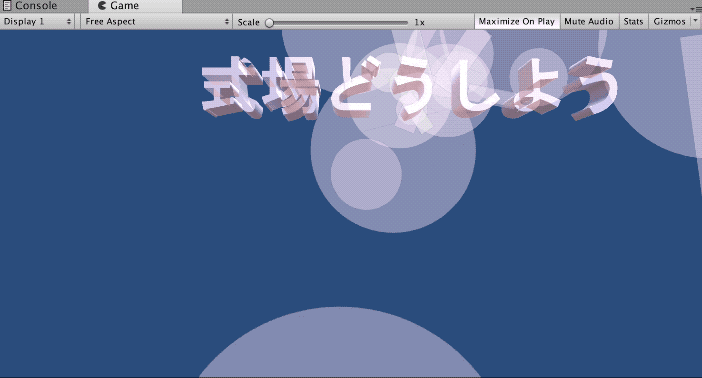Toggle Gizmos in Game view
This screenshot has width=702, height=378.
(x=669, y=21)
